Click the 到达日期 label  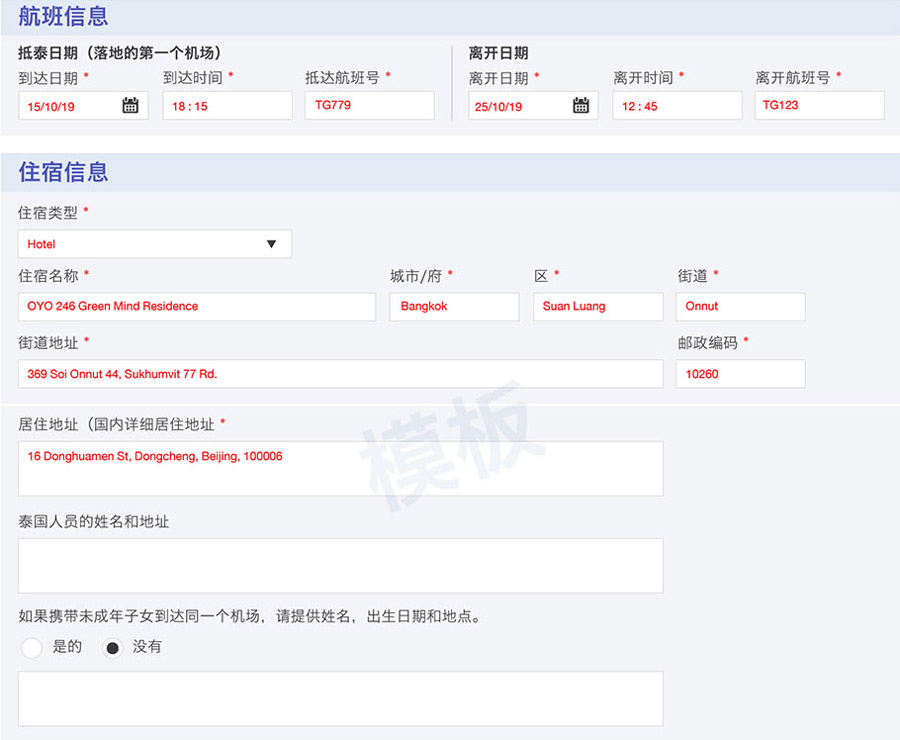(x=48, y=78)
